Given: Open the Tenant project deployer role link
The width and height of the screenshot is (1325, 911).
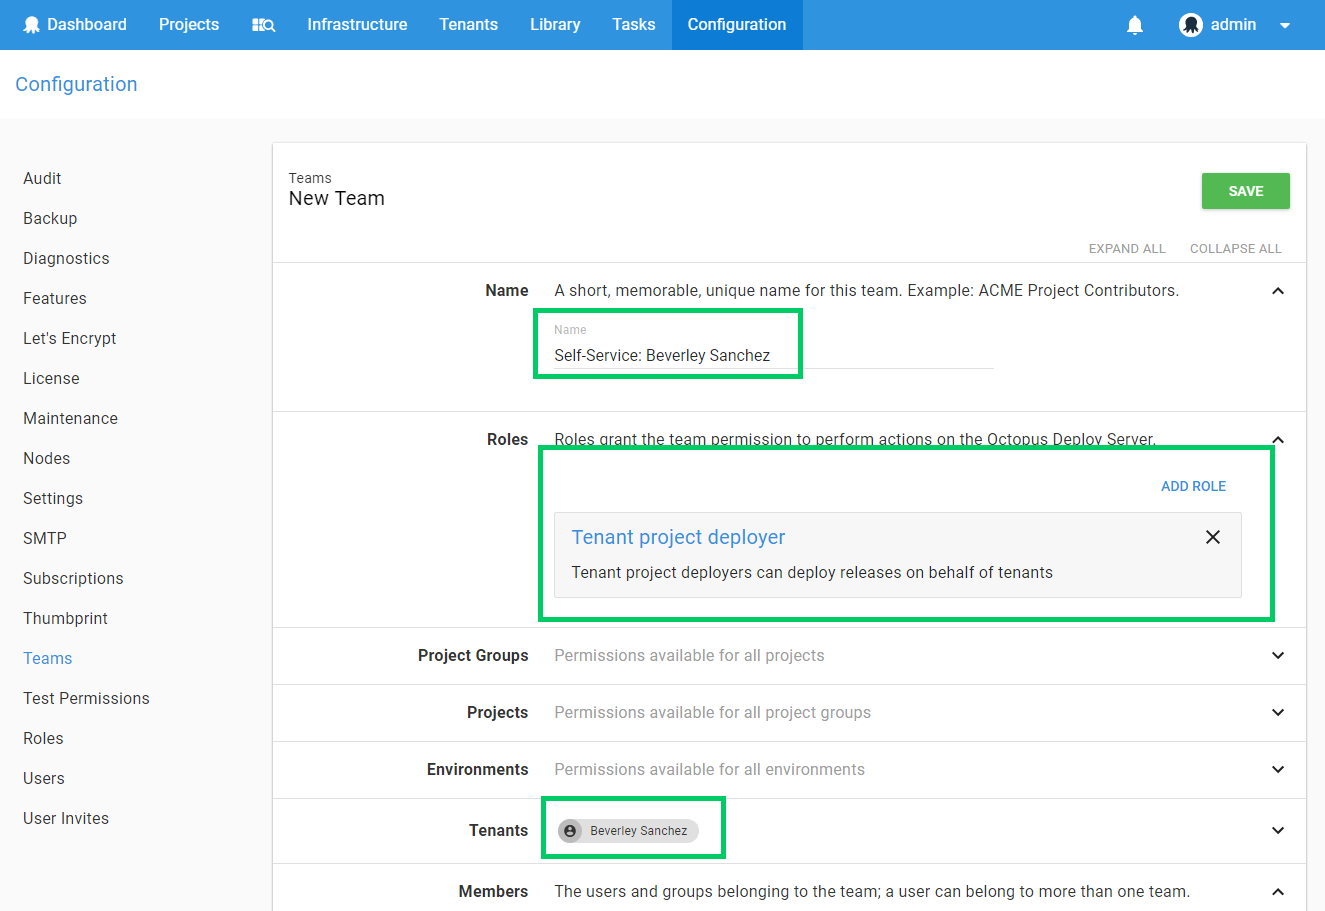Looking at the screenshot, I should point(678,538).
